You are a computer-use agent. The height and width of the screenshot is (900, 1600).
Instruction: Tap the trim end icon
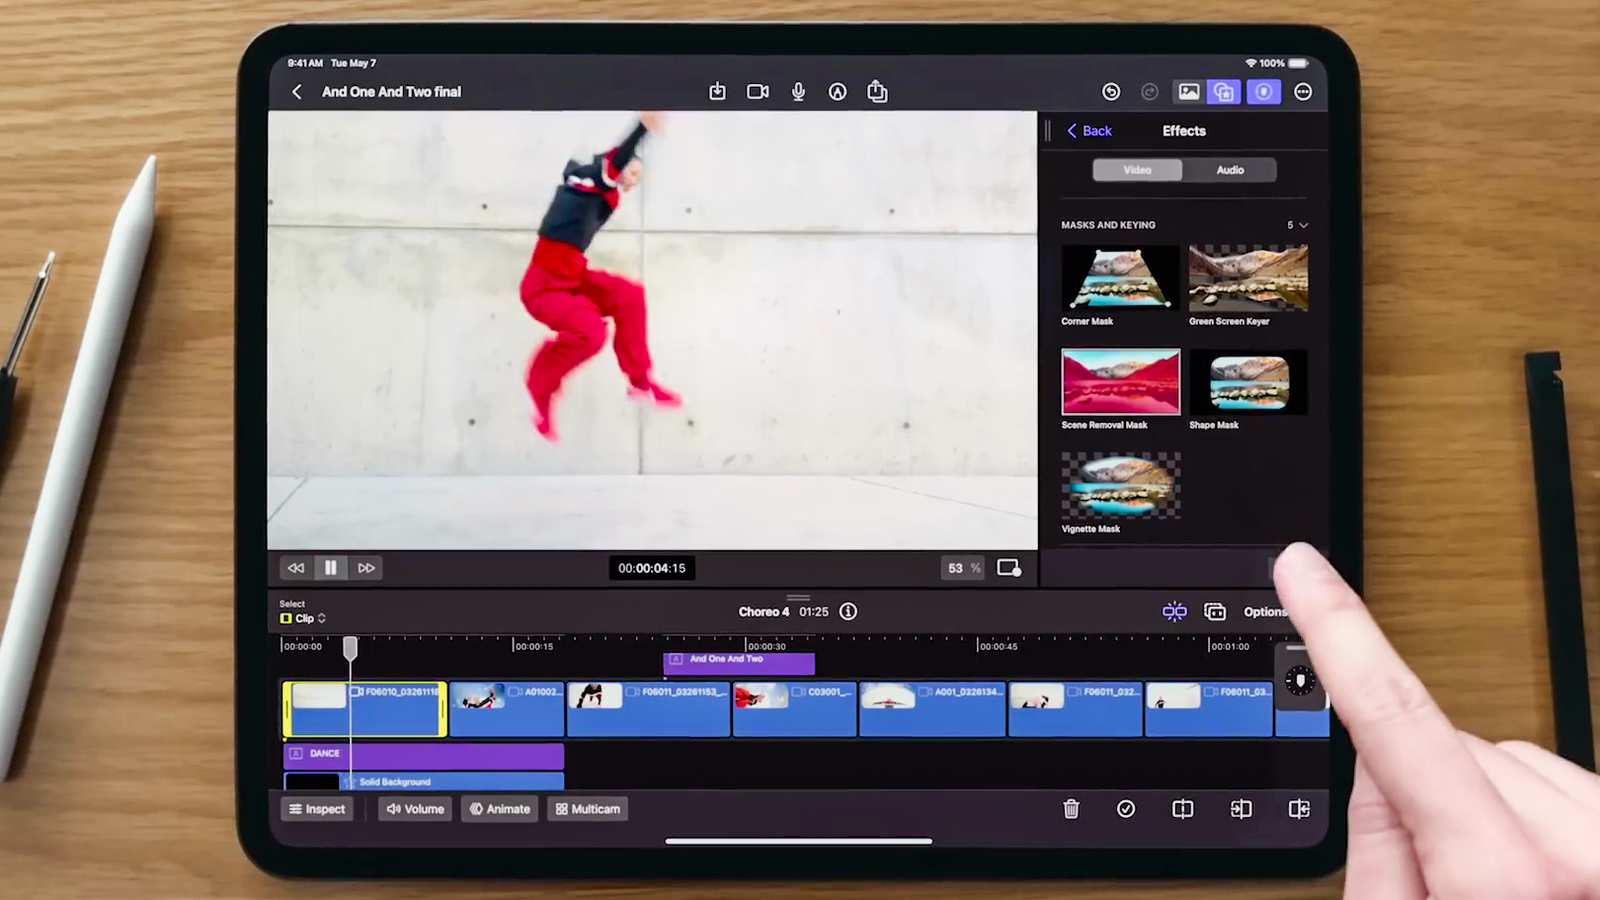[1299, 809]
